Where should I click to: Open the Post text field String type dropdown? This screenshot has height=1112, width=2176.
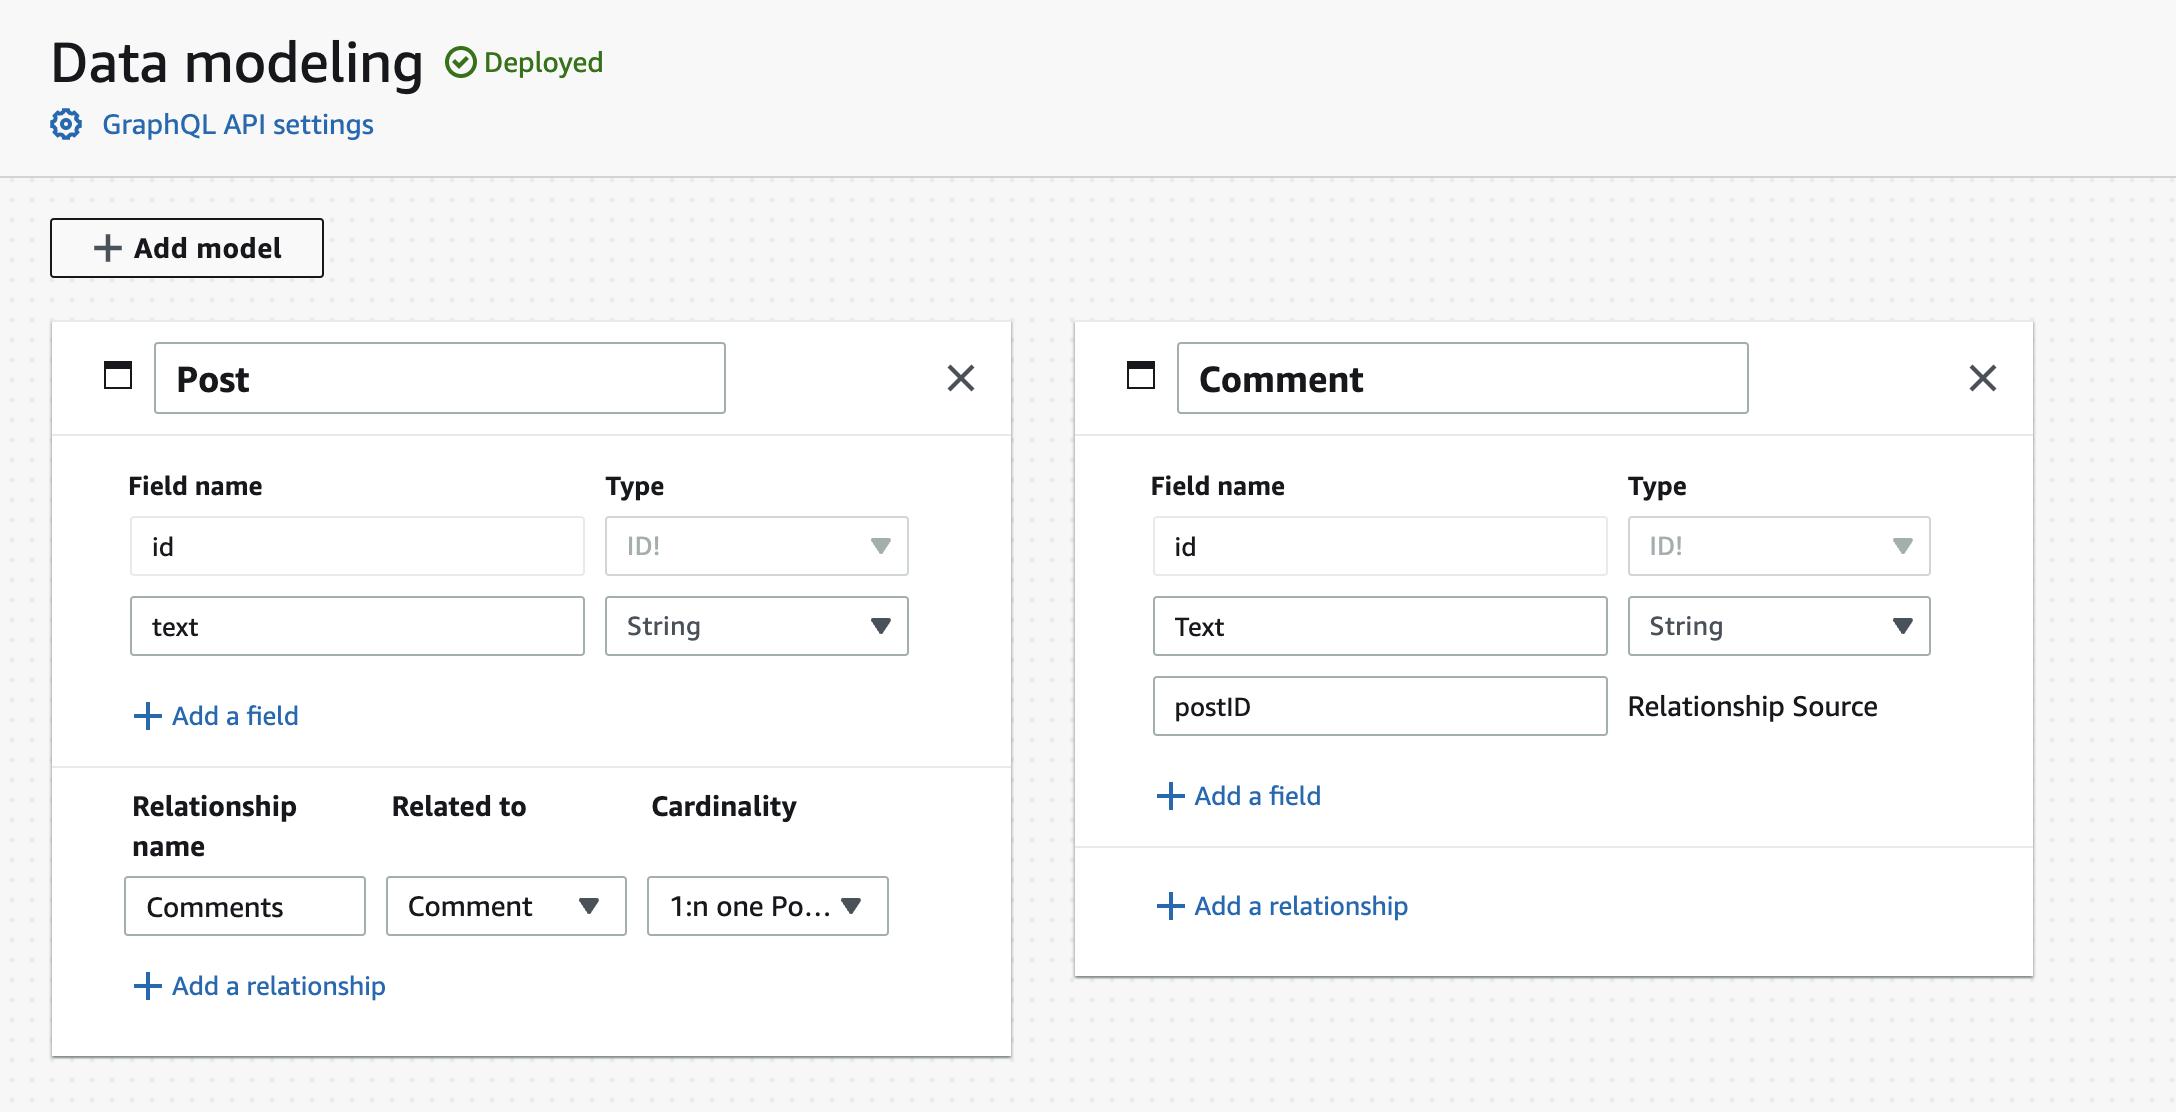[756, 626]
